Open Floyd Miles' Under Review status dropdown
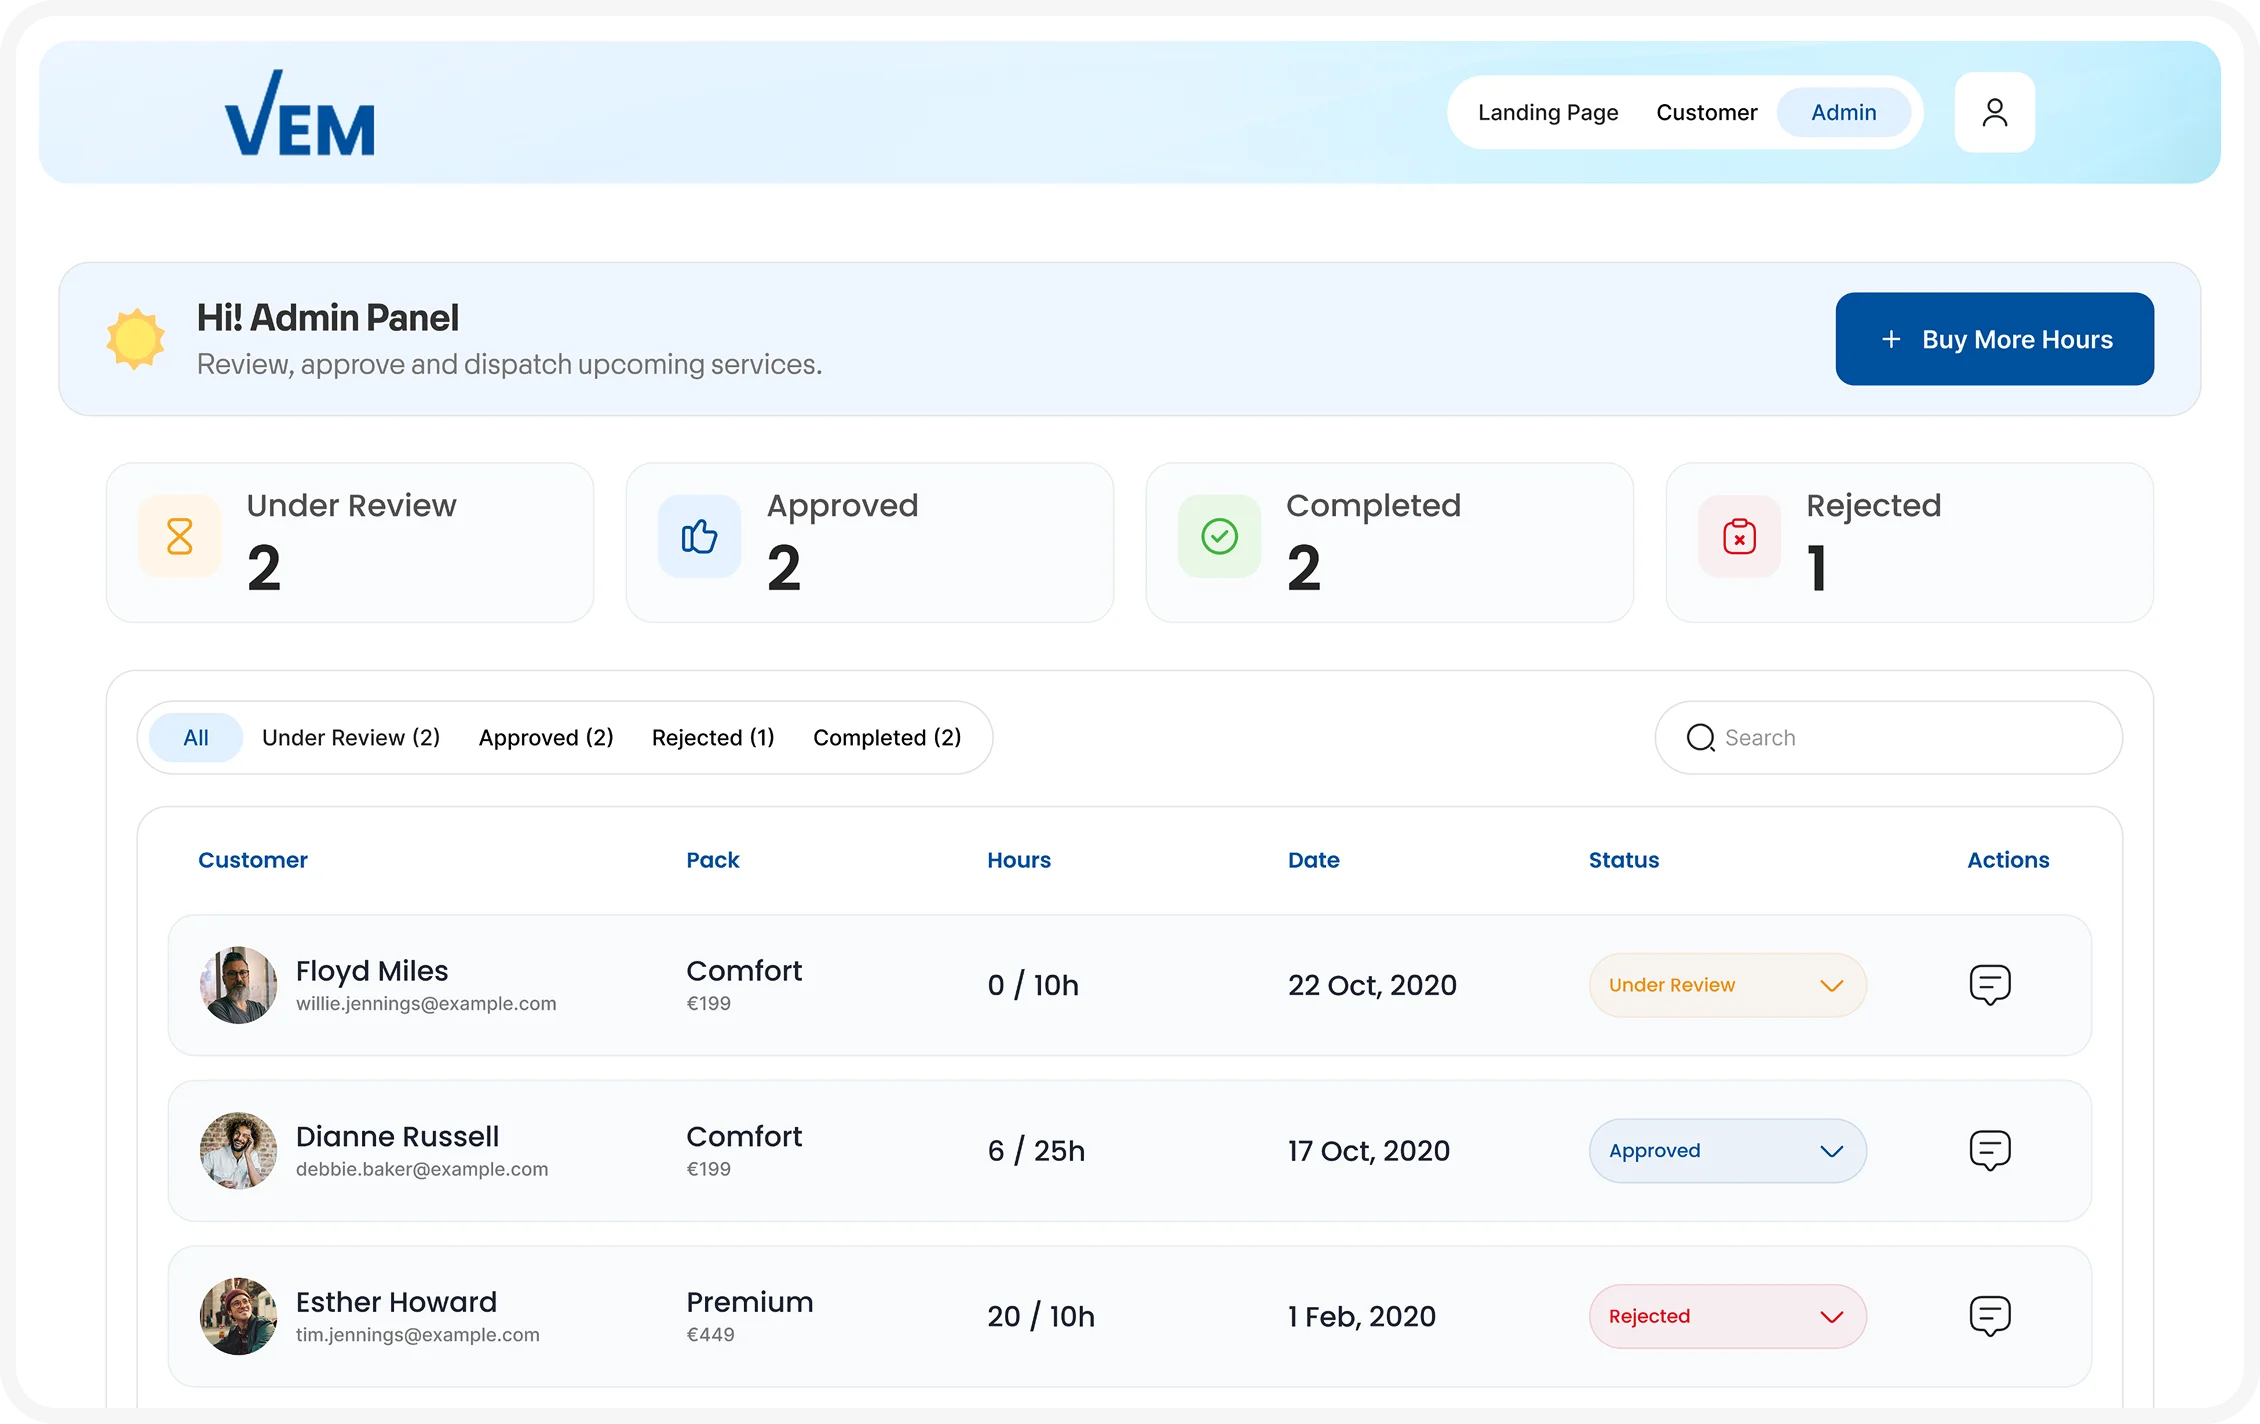 [1727, 985]
